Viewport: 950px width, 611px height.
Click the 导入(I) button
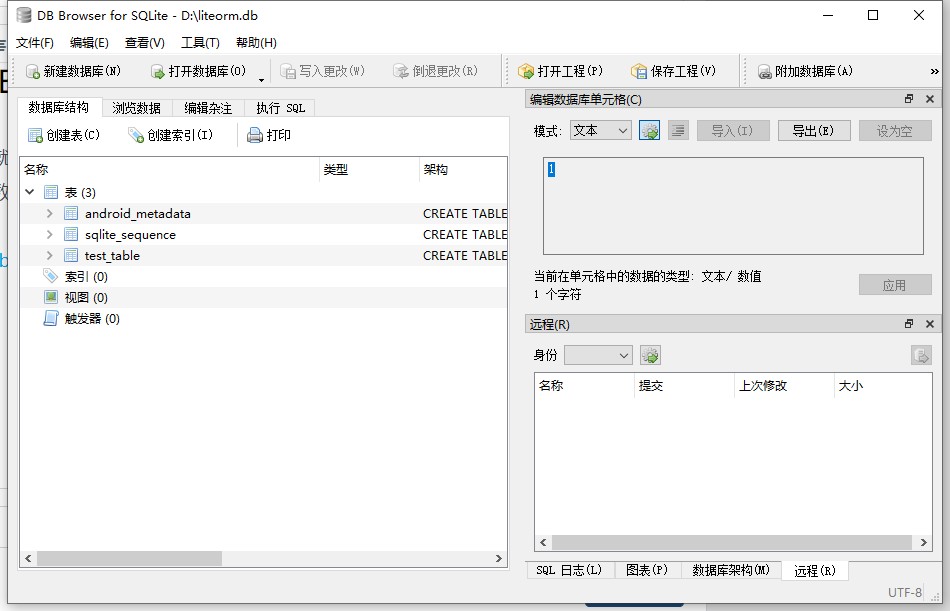coord(733,130)
